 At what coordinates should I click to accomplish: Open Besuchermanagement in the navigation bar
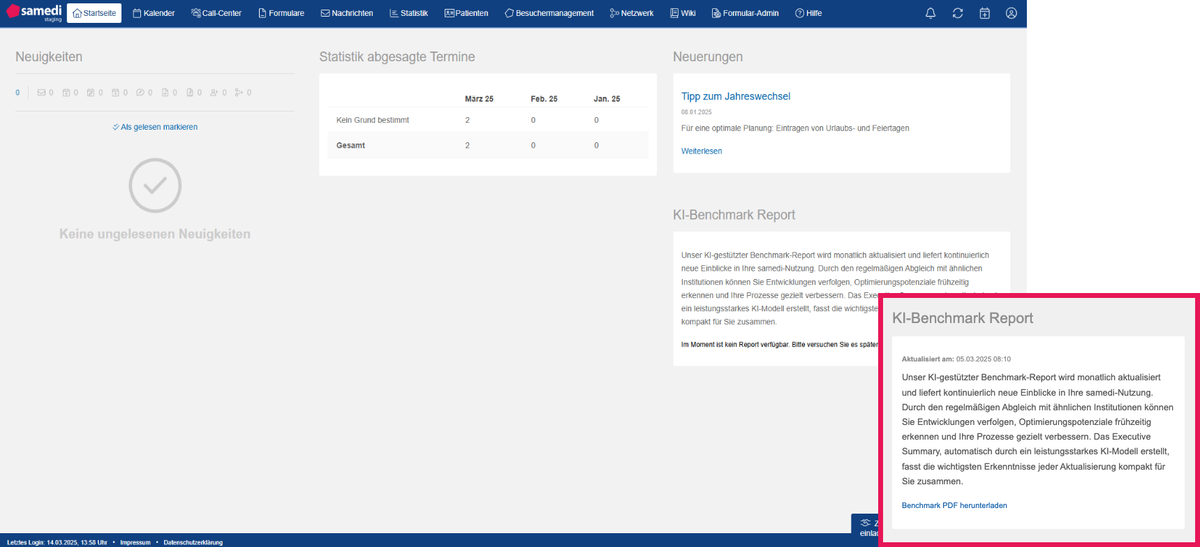click(550, 13)
